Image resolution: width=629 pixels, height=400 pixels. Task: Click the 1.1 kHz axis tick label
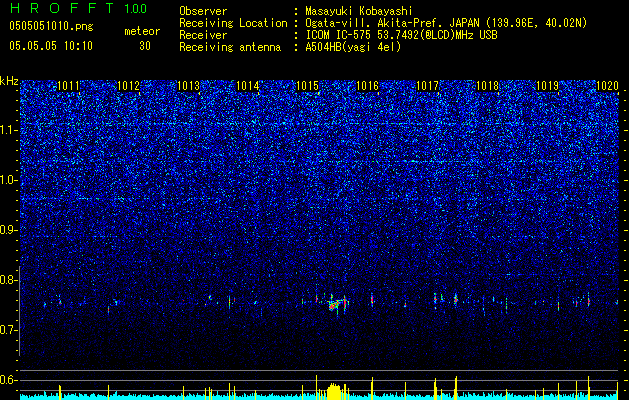[x=9, y=130]
